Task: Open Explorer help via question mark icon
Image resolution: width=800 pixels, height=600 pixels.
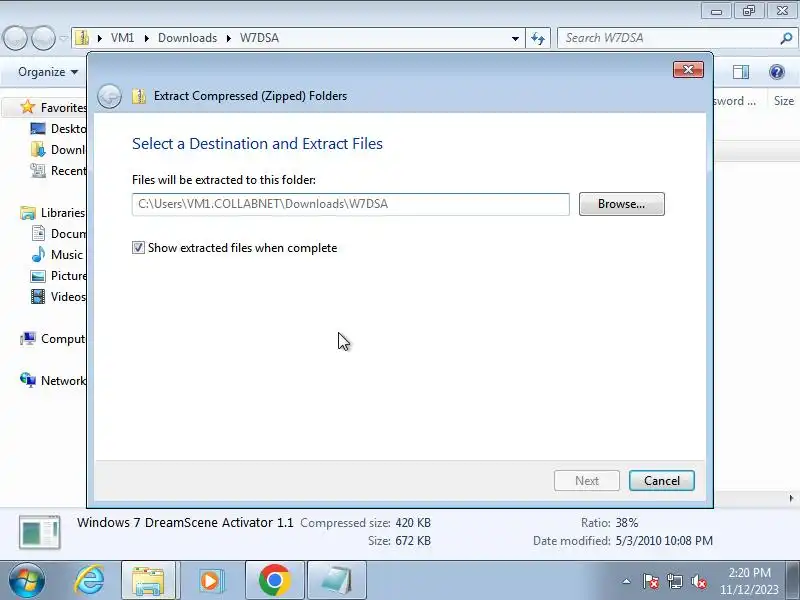Action: tap(777, 72)
